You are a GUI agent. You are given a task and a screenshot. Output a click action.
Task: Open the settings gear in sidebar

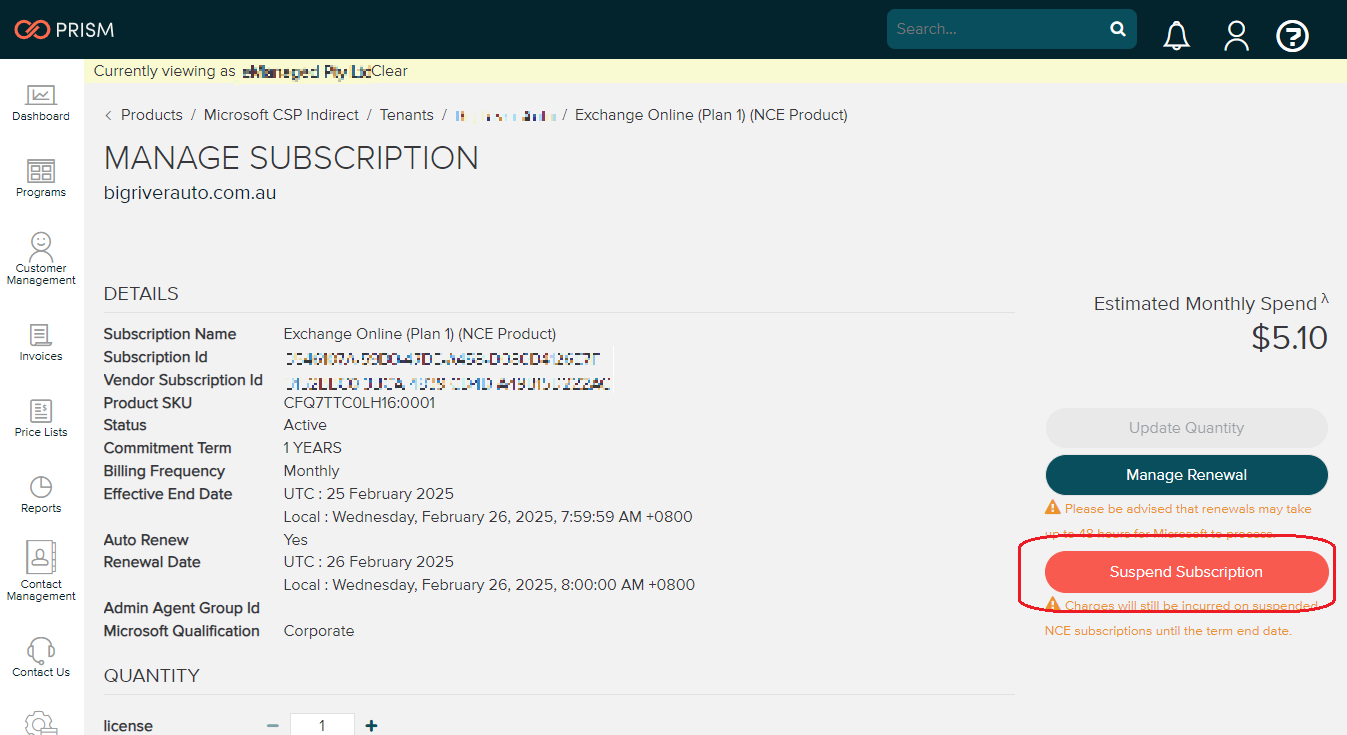(41, 724)
